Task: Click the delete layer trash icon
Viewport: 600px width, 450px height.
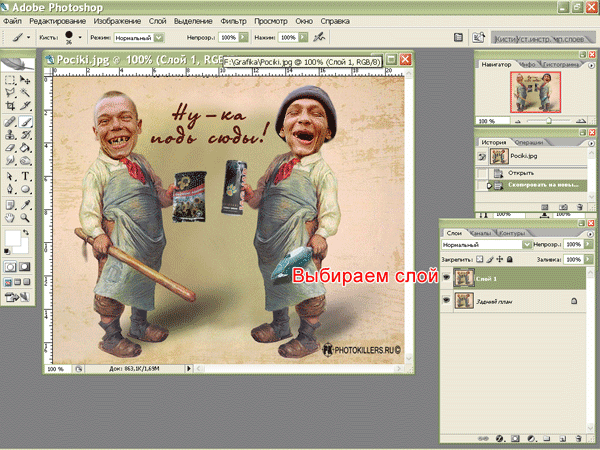Action: [578, 439]
